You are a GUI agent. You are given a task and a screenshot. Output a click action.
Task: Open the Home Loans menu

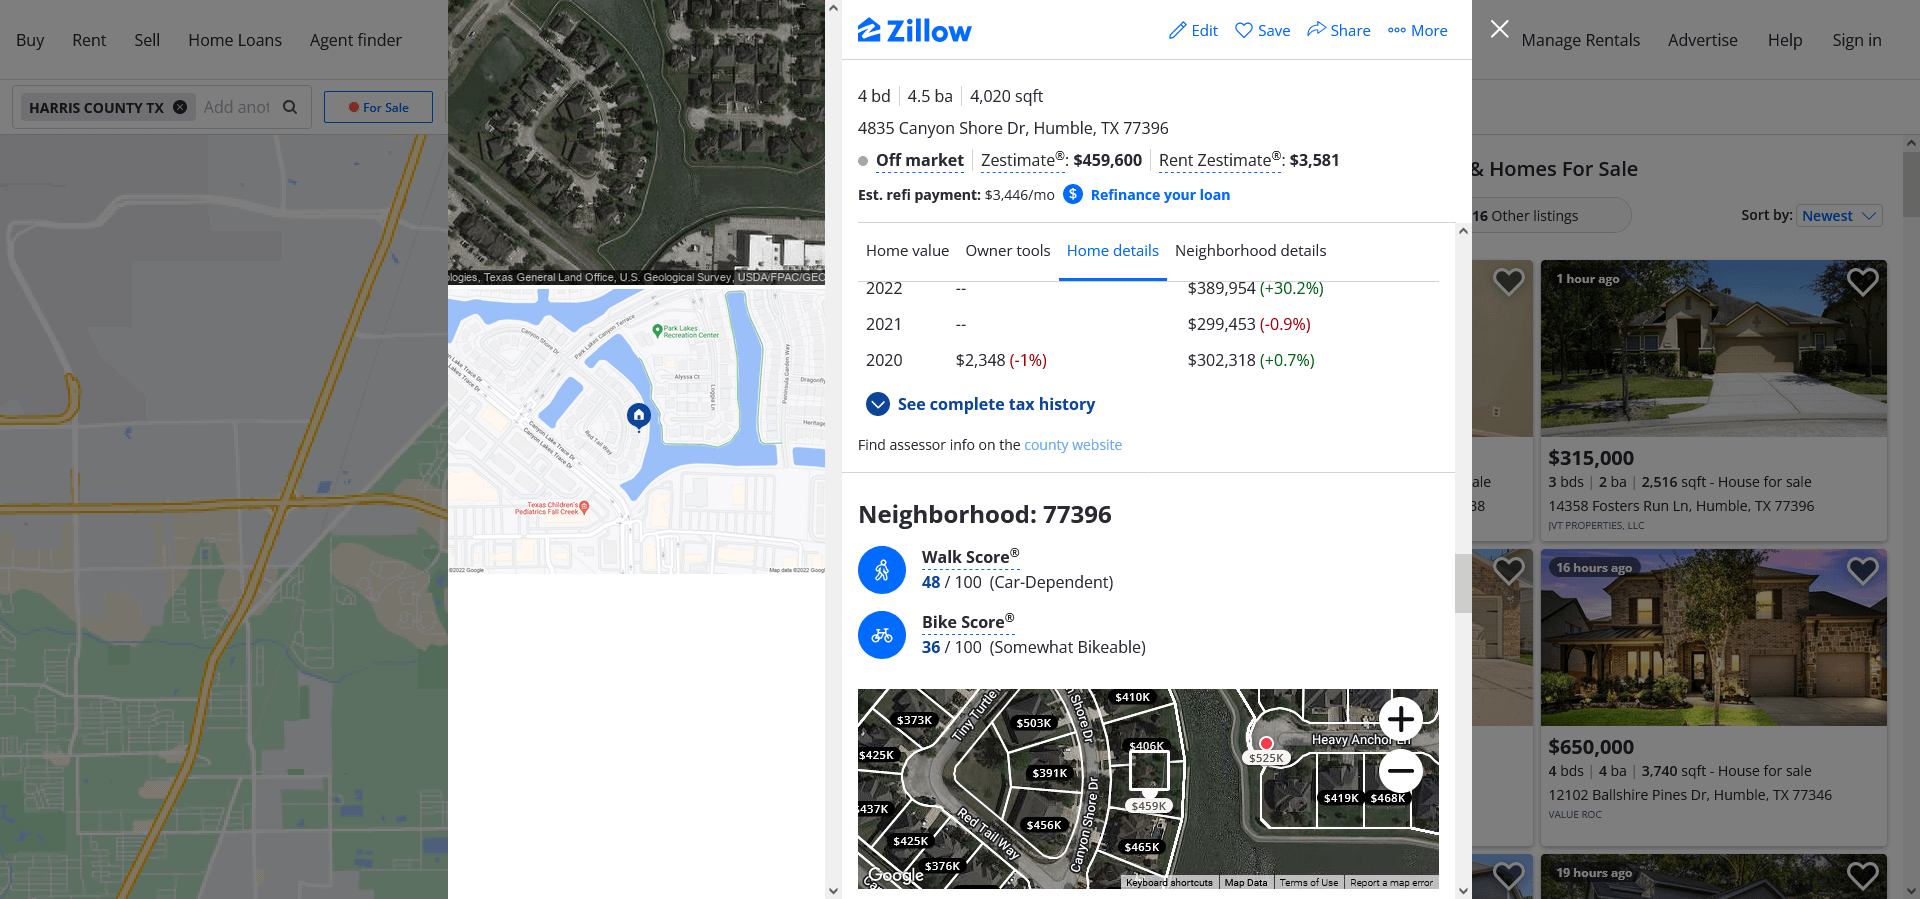(x=235, y=40)
